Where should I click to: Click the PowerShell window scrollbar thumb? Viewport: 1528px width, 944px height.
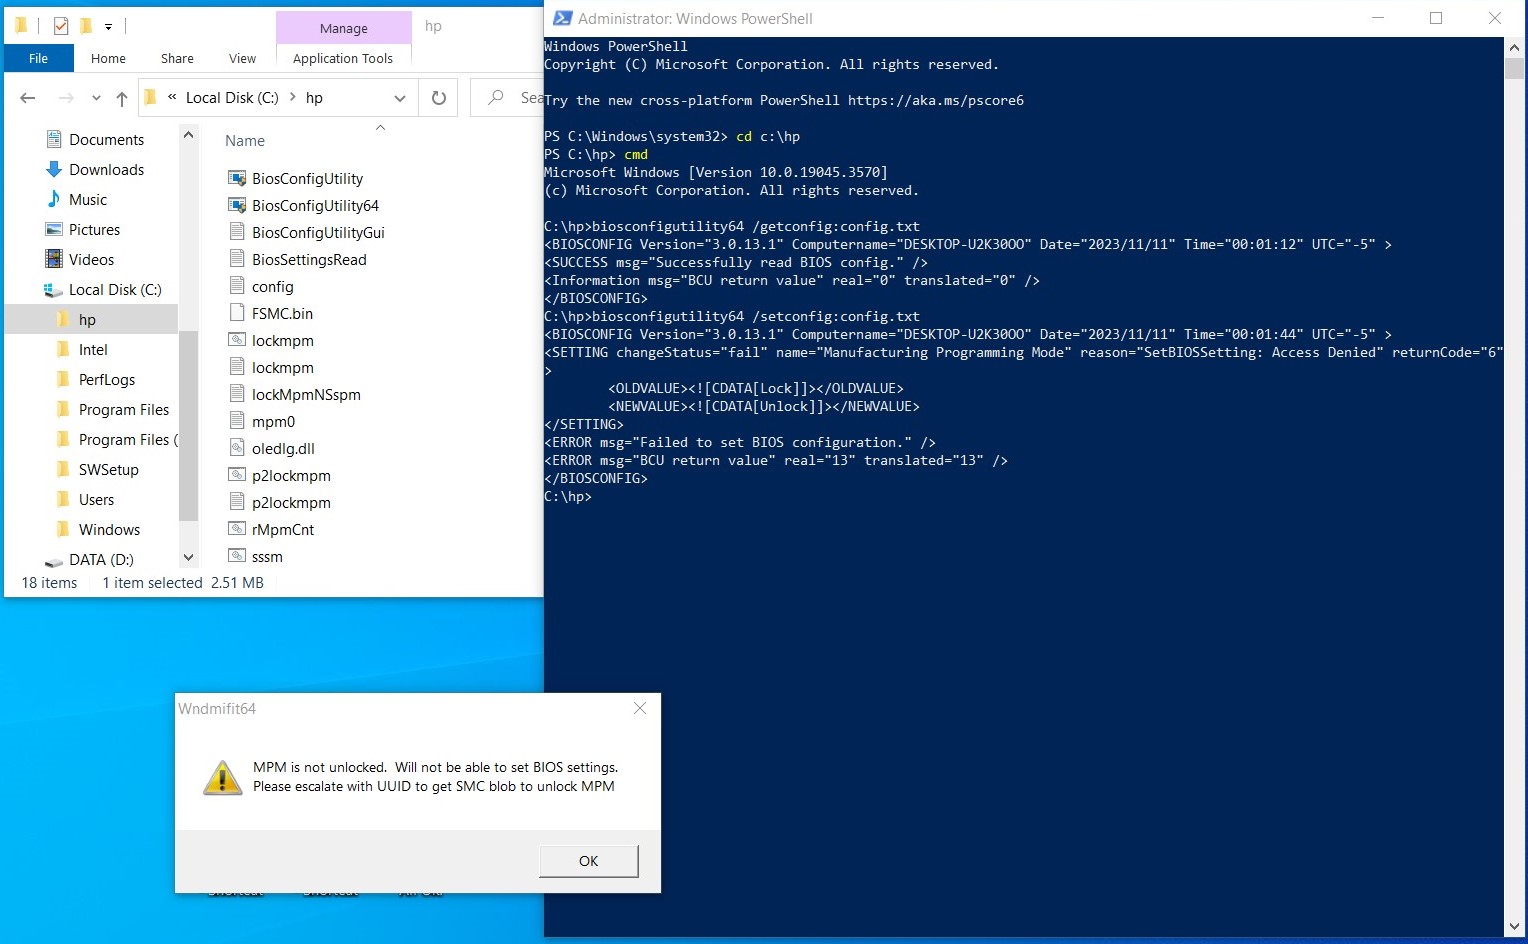[1515, 68]
